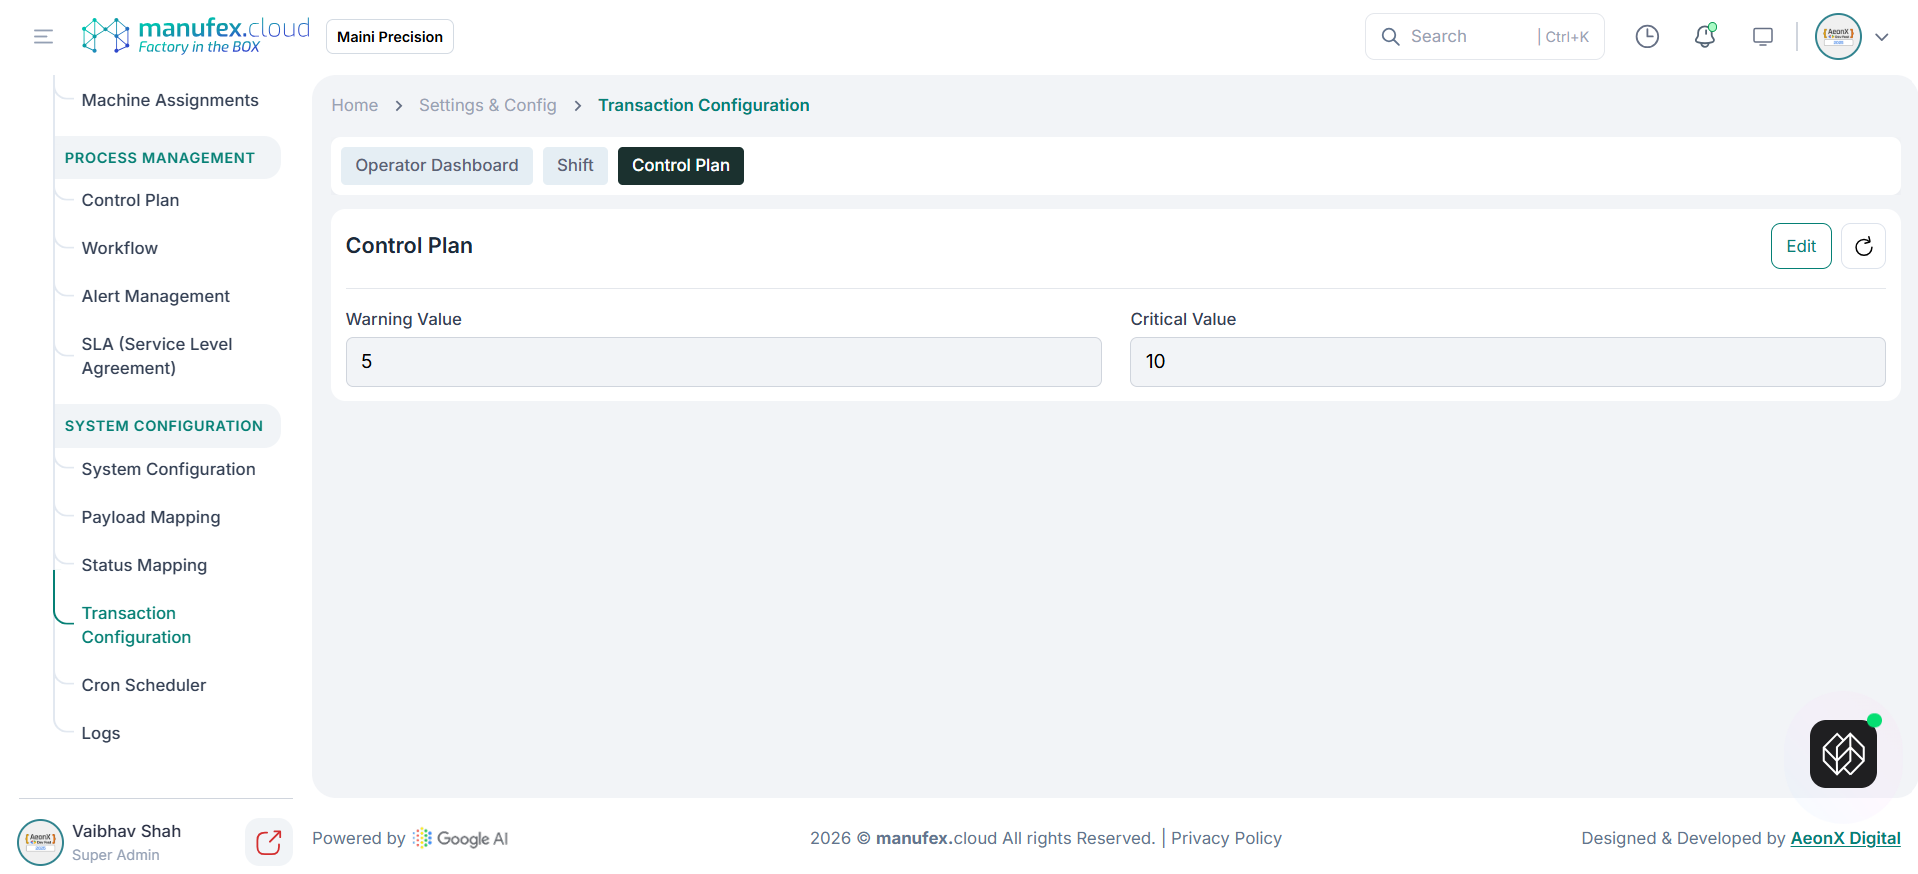Click the refresh icon beside Edit
Image resolution: width=1918 pixels, height=874 pixels.
pyautogui.click(x=1864, y=246)
